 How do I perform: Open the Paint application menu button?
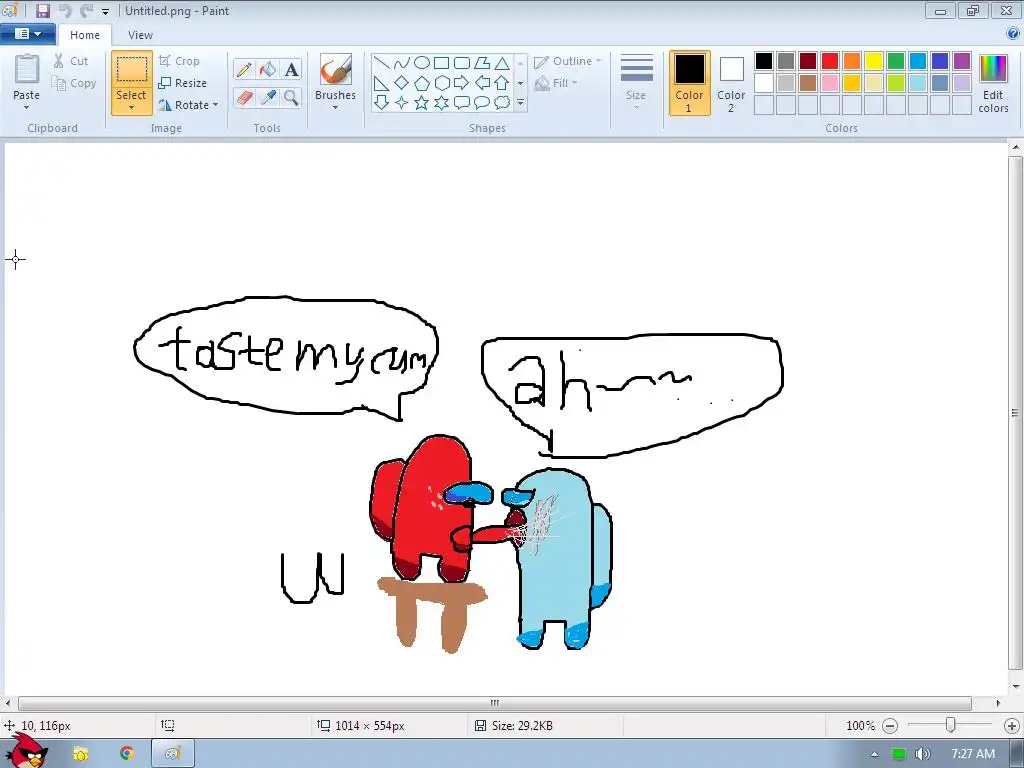coord(27,34)
